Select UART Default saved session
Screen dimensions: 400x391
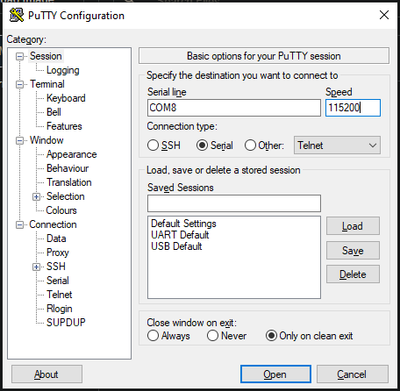pyautogui.click(x=180, y=235)
